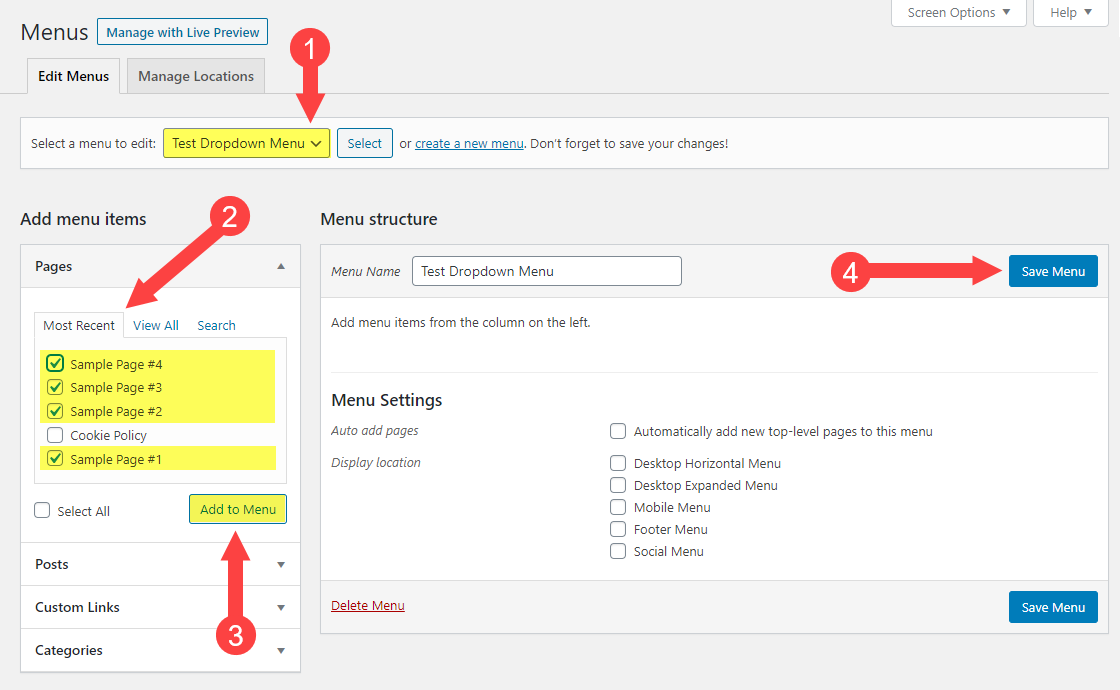Screen dimensions: 1120x690
Task: Toggle the Select All checkbox
Action: point(42,511)
